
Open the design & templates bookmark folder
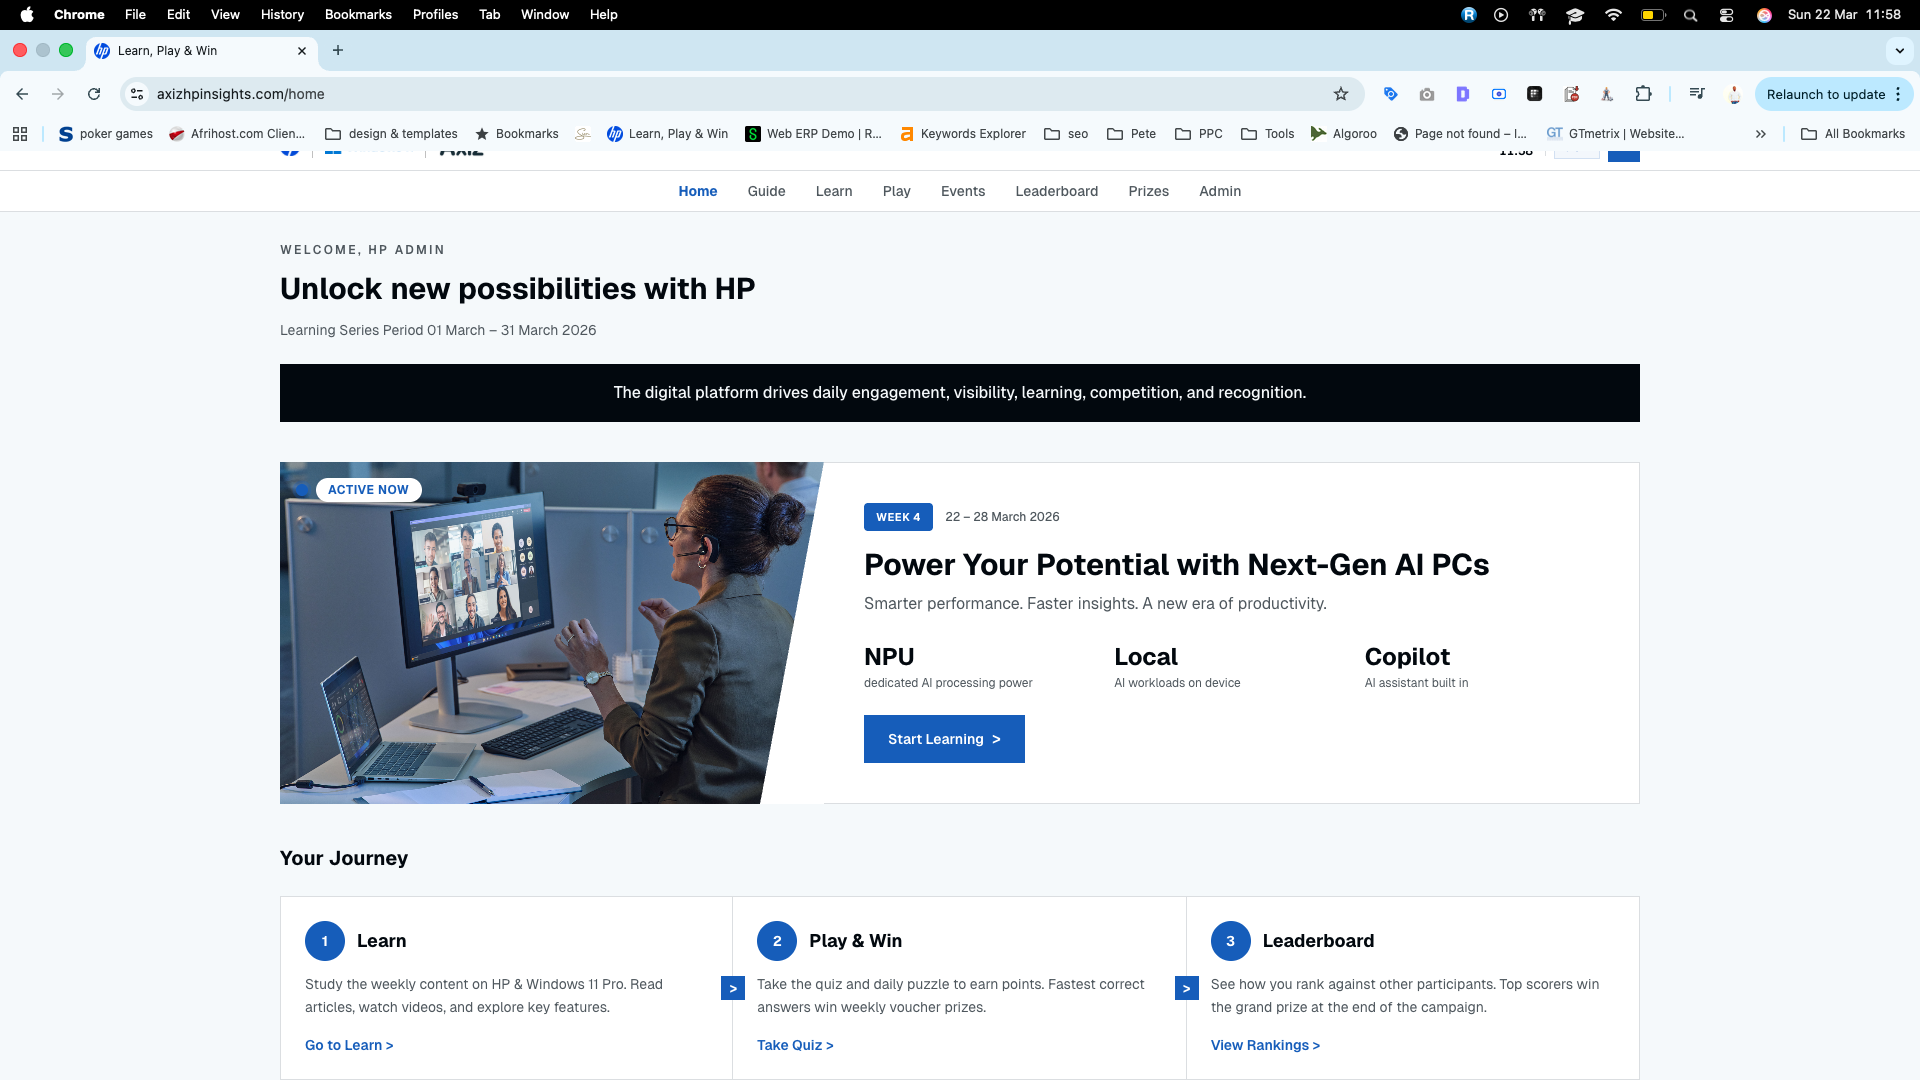tap(391, 134)
